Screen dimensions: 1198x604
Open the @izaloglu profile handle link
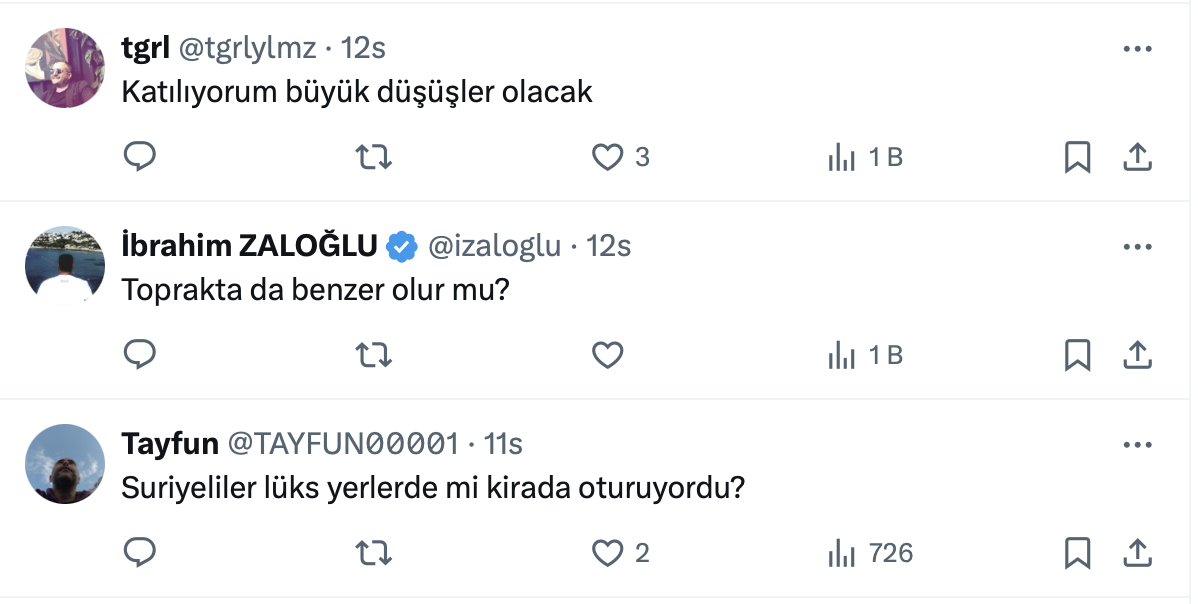(494, 246)
